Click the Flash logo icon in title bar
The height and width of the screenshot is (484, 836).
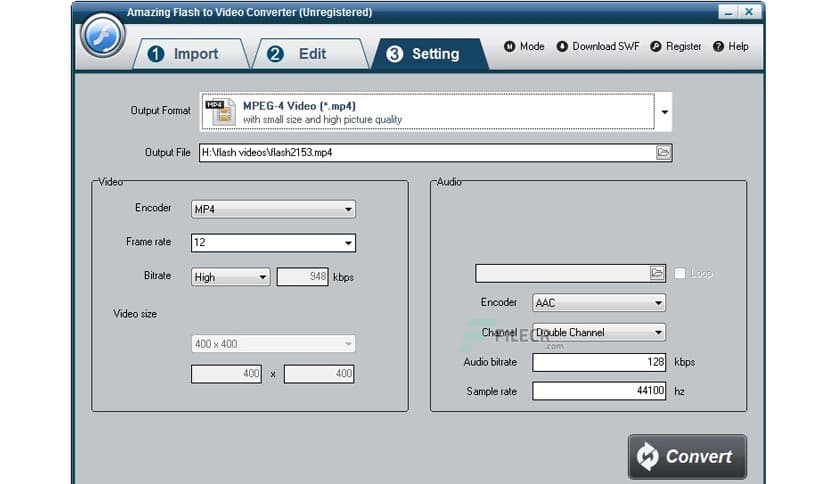point(102,36)
